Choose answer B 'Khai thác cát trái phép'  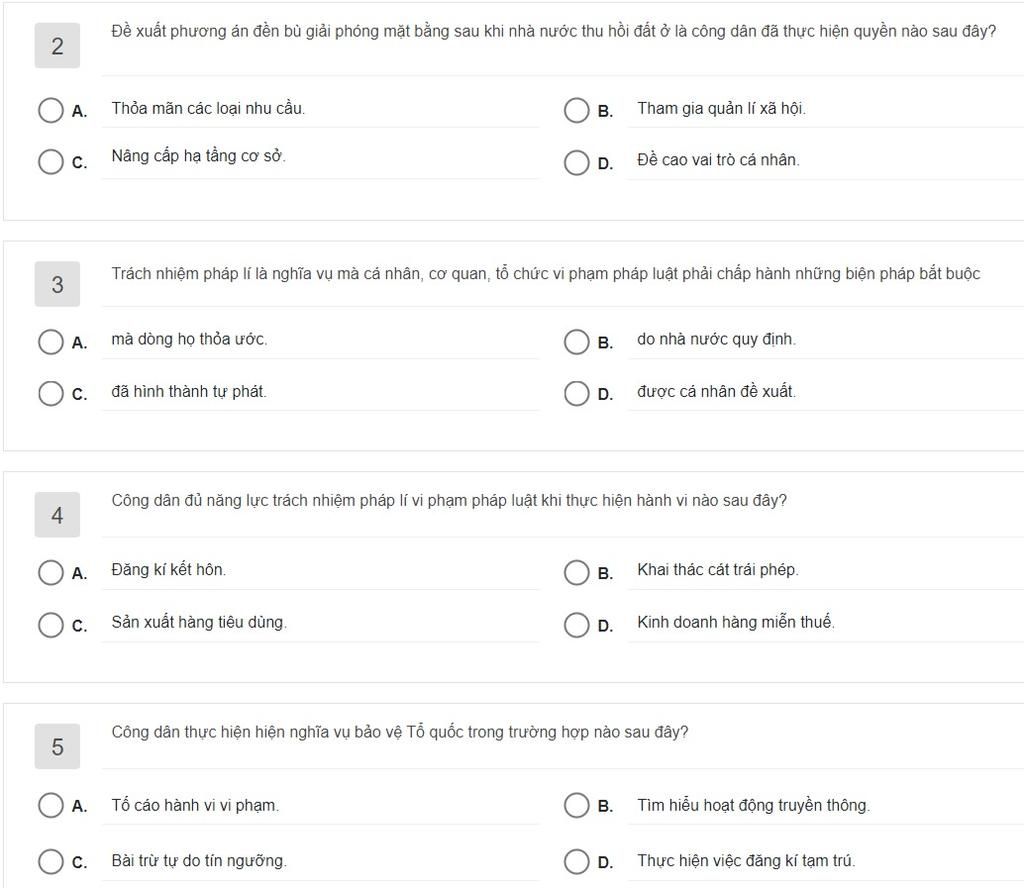[576, 573]
